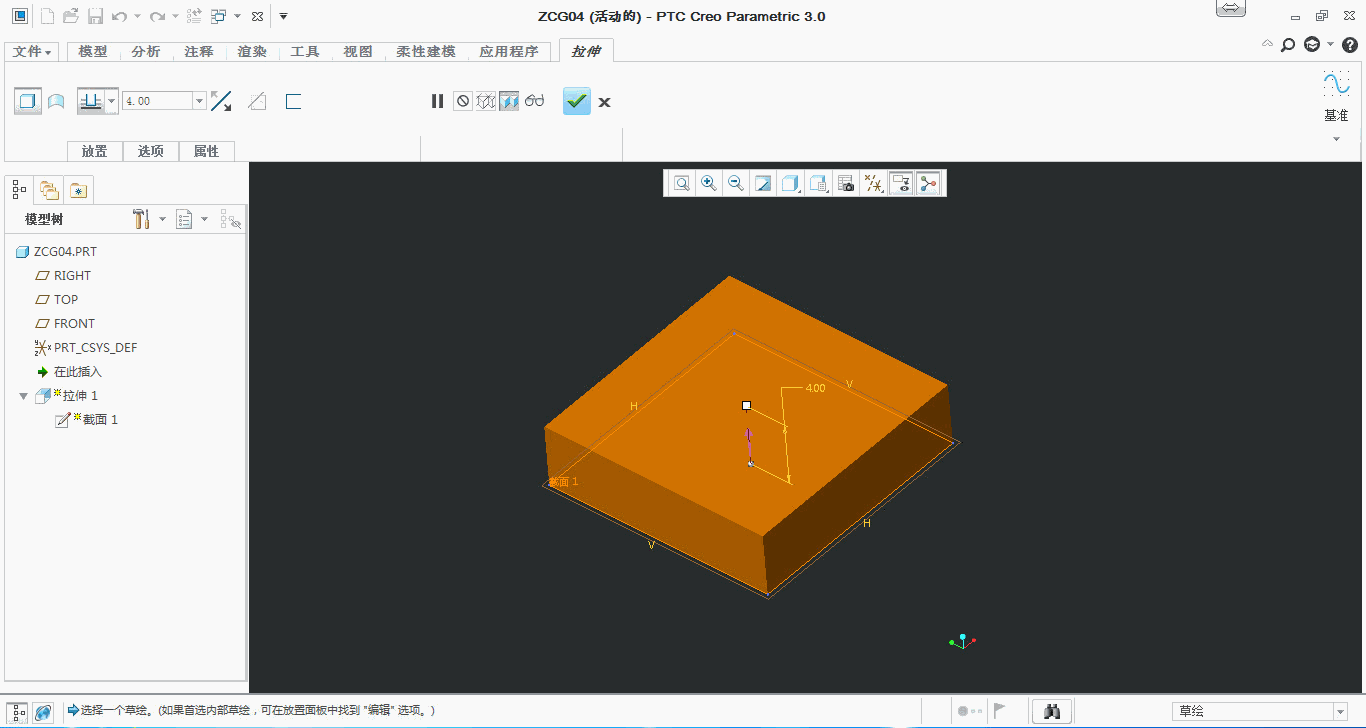Open the 属性 properties panel
This screenshot has width=1366, height=728.
coord(207,151)
